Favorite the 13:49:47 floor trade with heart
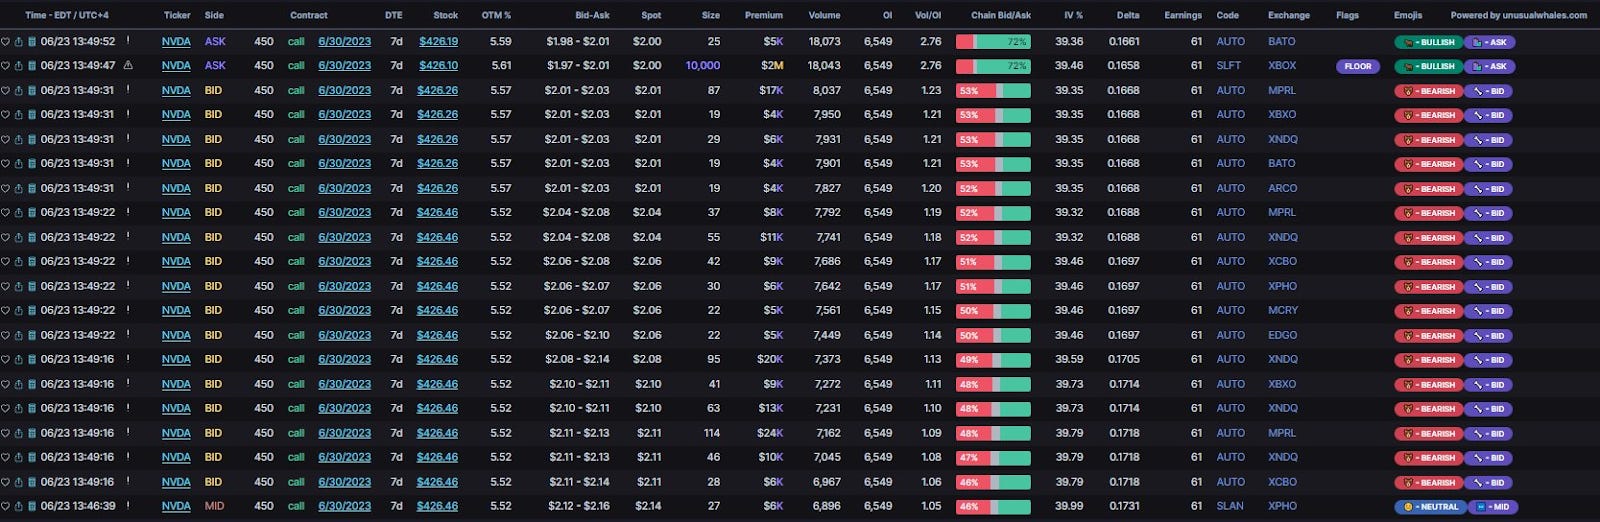 5,66
